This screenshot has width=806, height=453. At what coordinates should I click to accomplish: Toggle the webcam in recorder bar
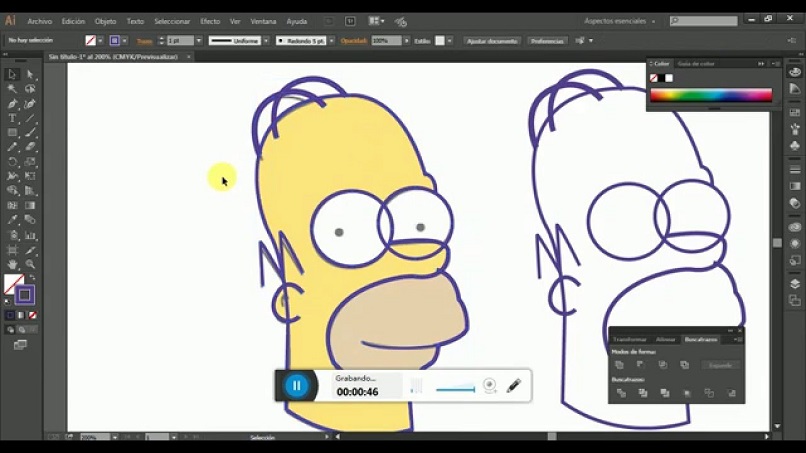click(490, 386)
